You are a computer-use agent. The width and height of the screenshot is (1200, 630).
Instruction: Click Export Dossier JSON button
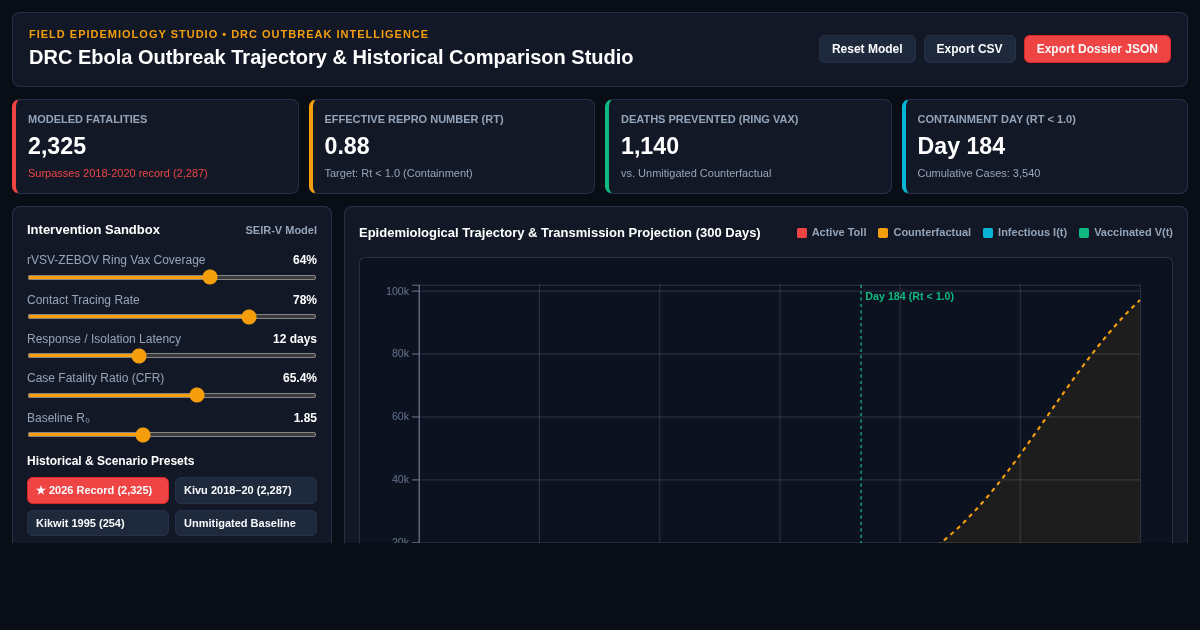(1097, 49)
